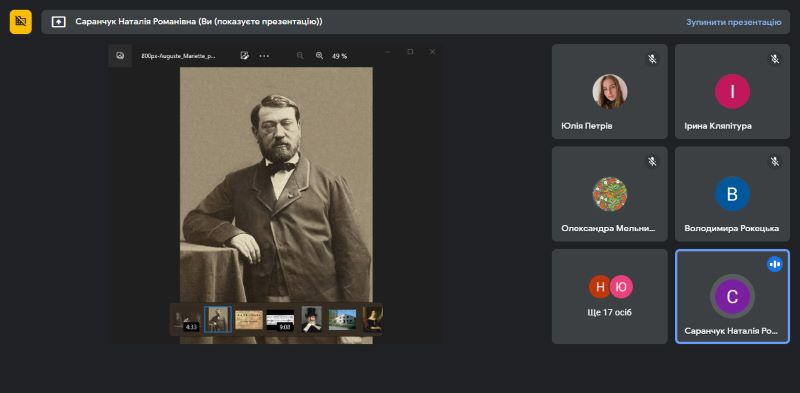
Task: Click the pink Ю avatar
Action: click(621, 286)
